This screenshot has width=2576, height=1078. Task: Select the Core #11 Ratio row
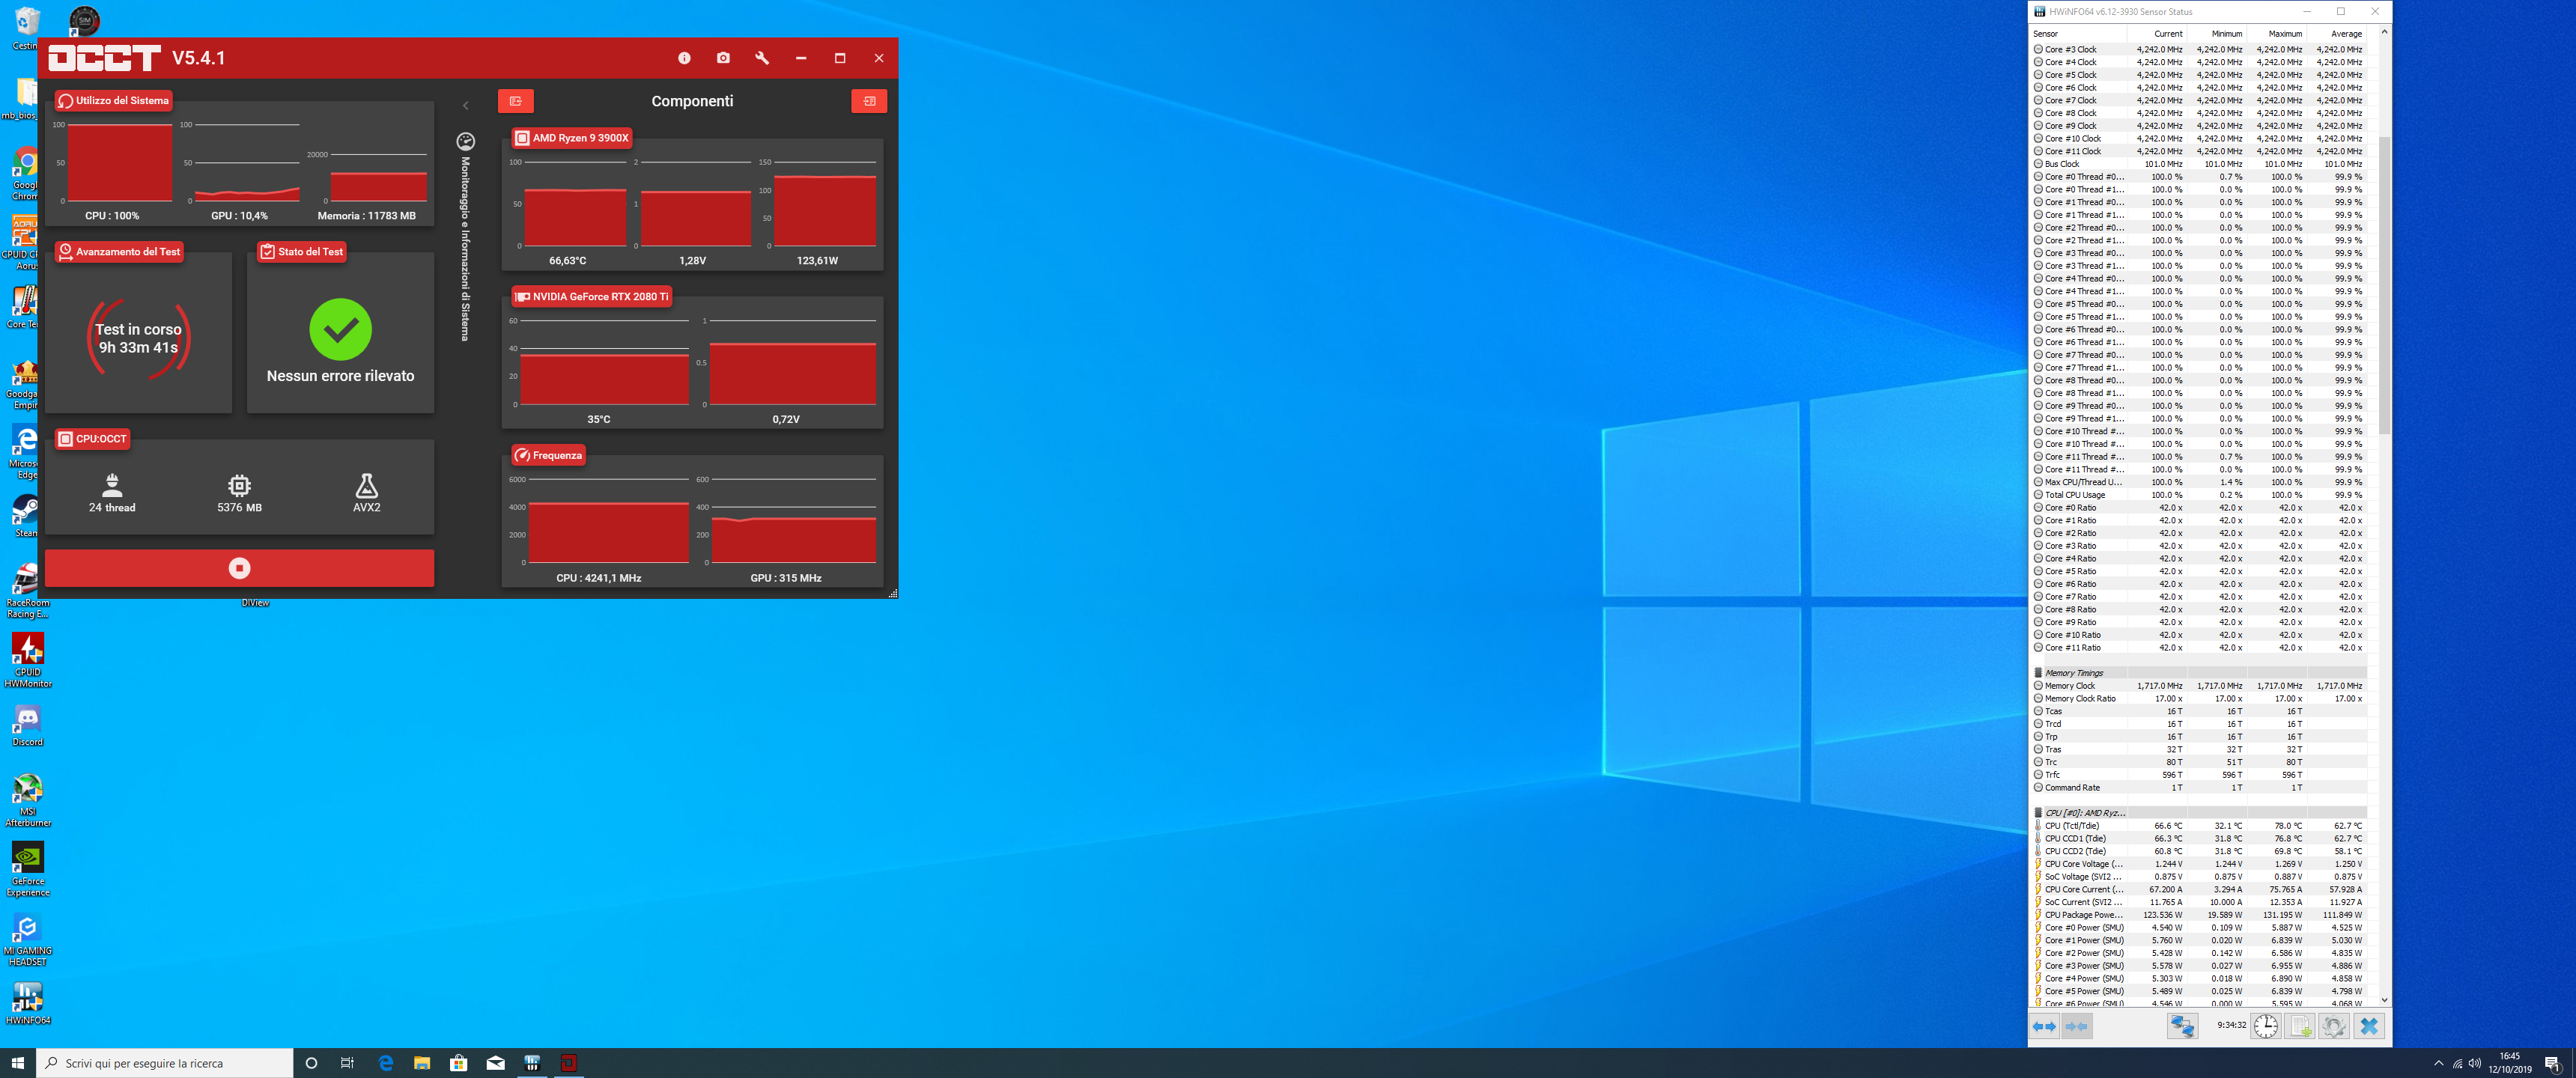(2198, 648)
